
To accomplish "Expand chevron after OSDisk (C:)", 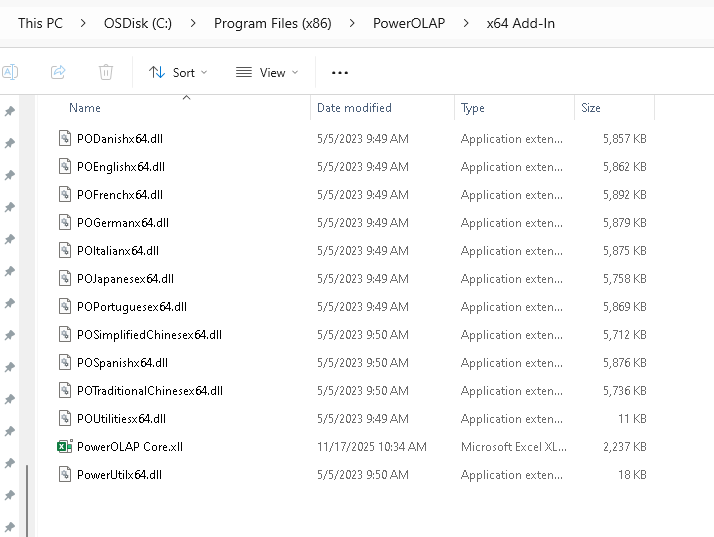I will tap(193, 23).
